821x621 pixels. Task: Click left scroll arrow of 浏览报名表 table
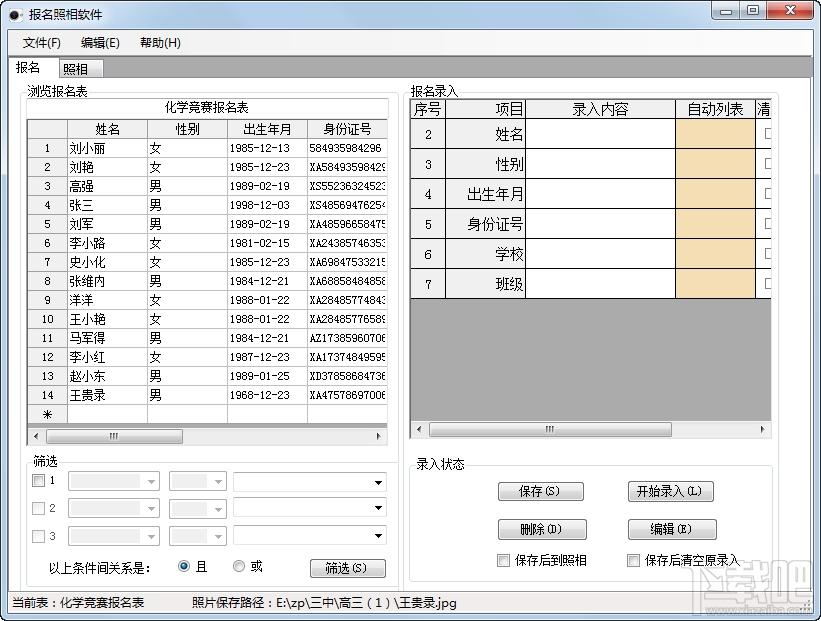pos(37,437)
